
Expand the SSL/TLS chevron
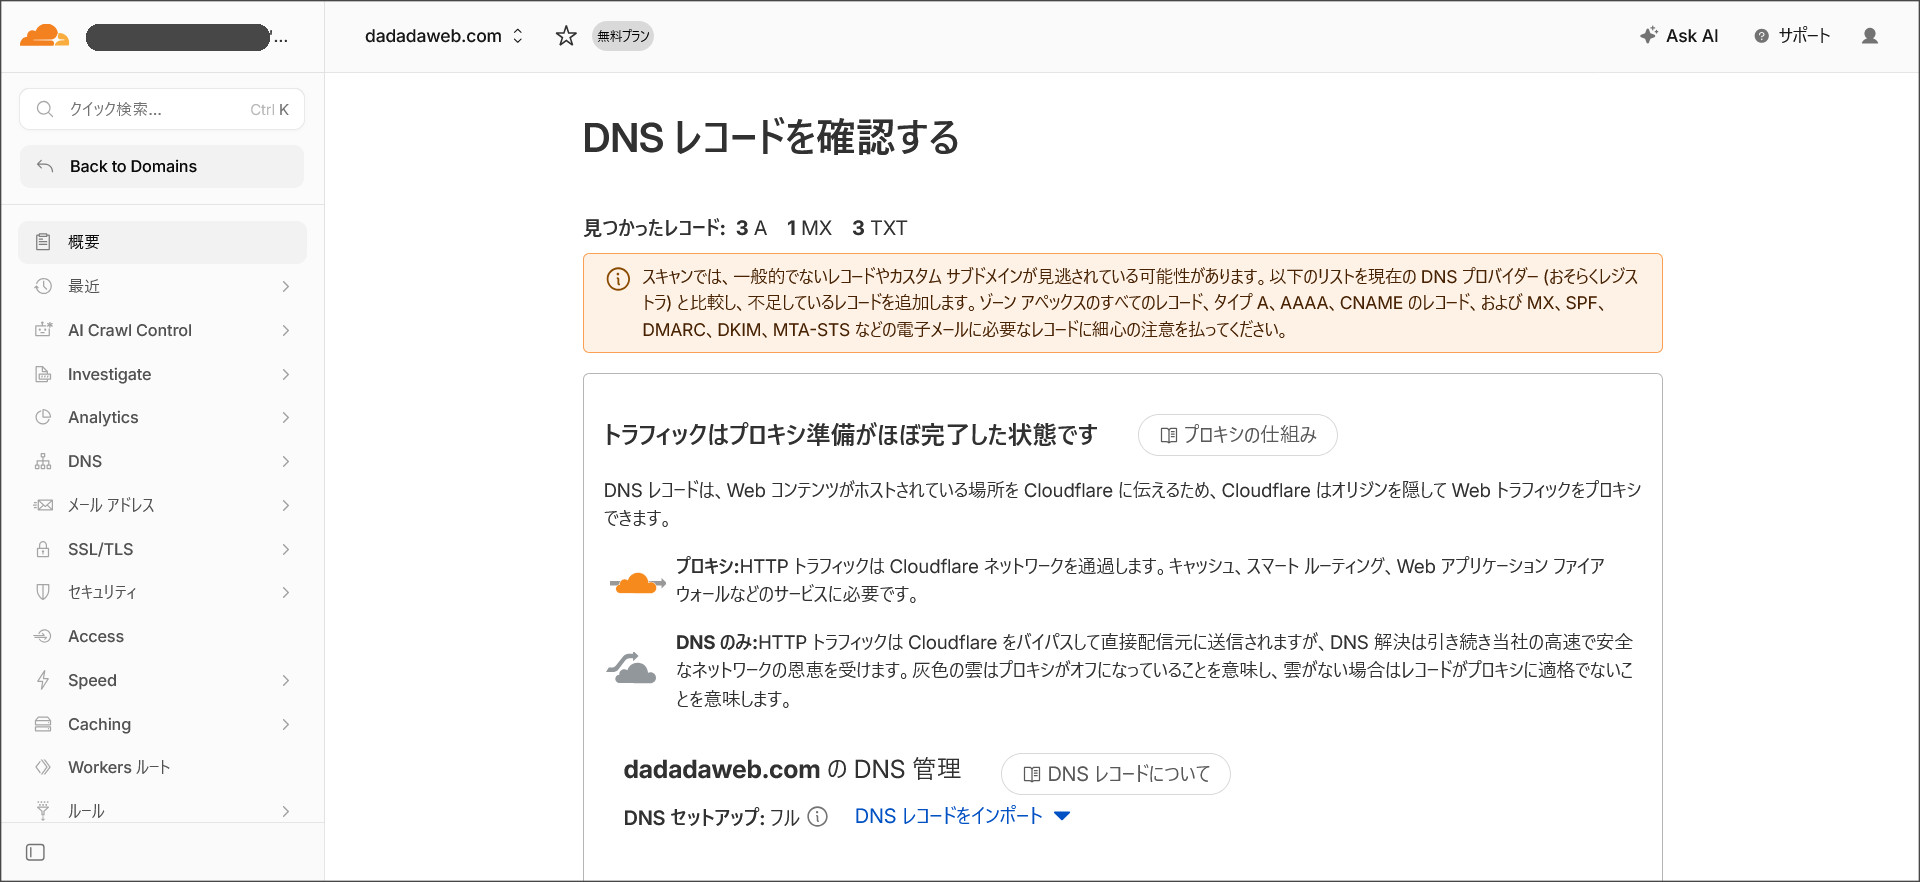[286, 549]
